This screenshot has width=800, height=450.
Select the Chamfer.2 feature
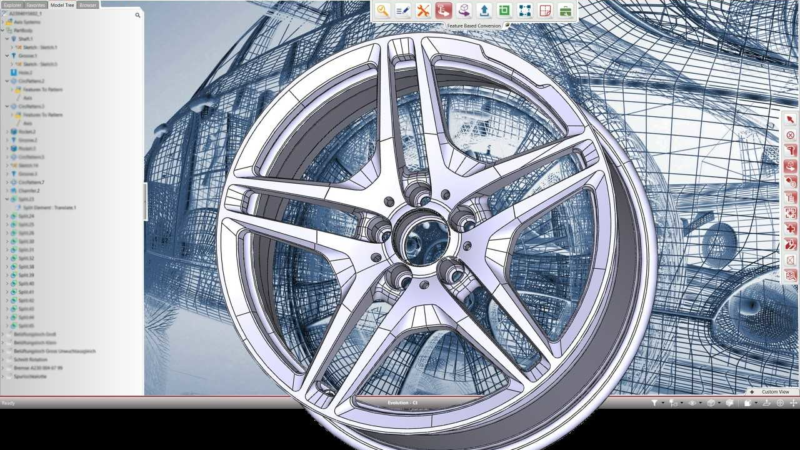tap(29, 191)
